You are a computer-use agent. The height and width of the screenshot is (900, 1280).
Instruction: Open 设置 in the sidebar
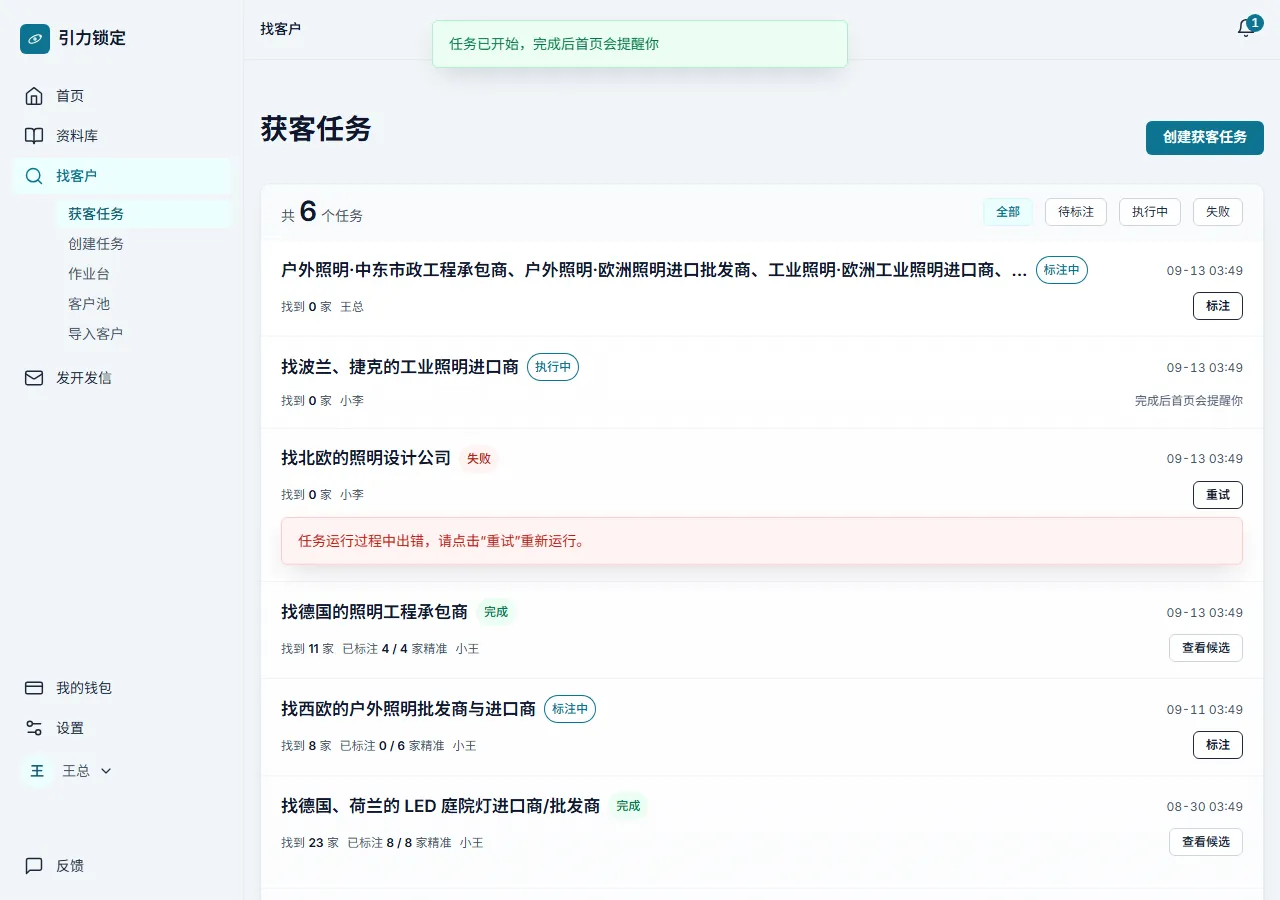coord(122,728)
